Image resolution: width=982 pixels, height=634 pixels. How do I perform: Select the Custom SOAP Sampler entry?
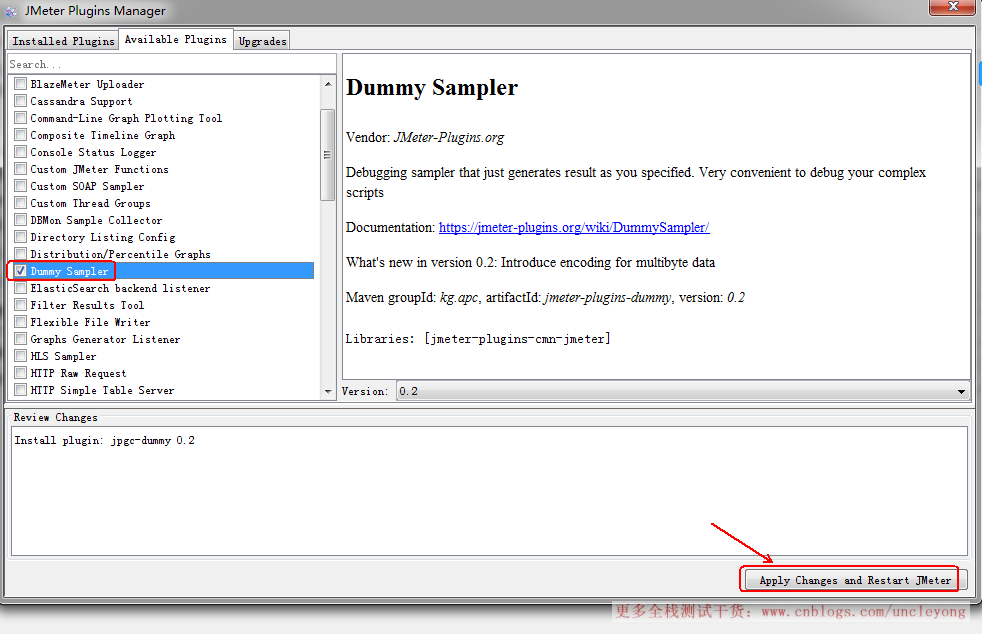(87, 186)
